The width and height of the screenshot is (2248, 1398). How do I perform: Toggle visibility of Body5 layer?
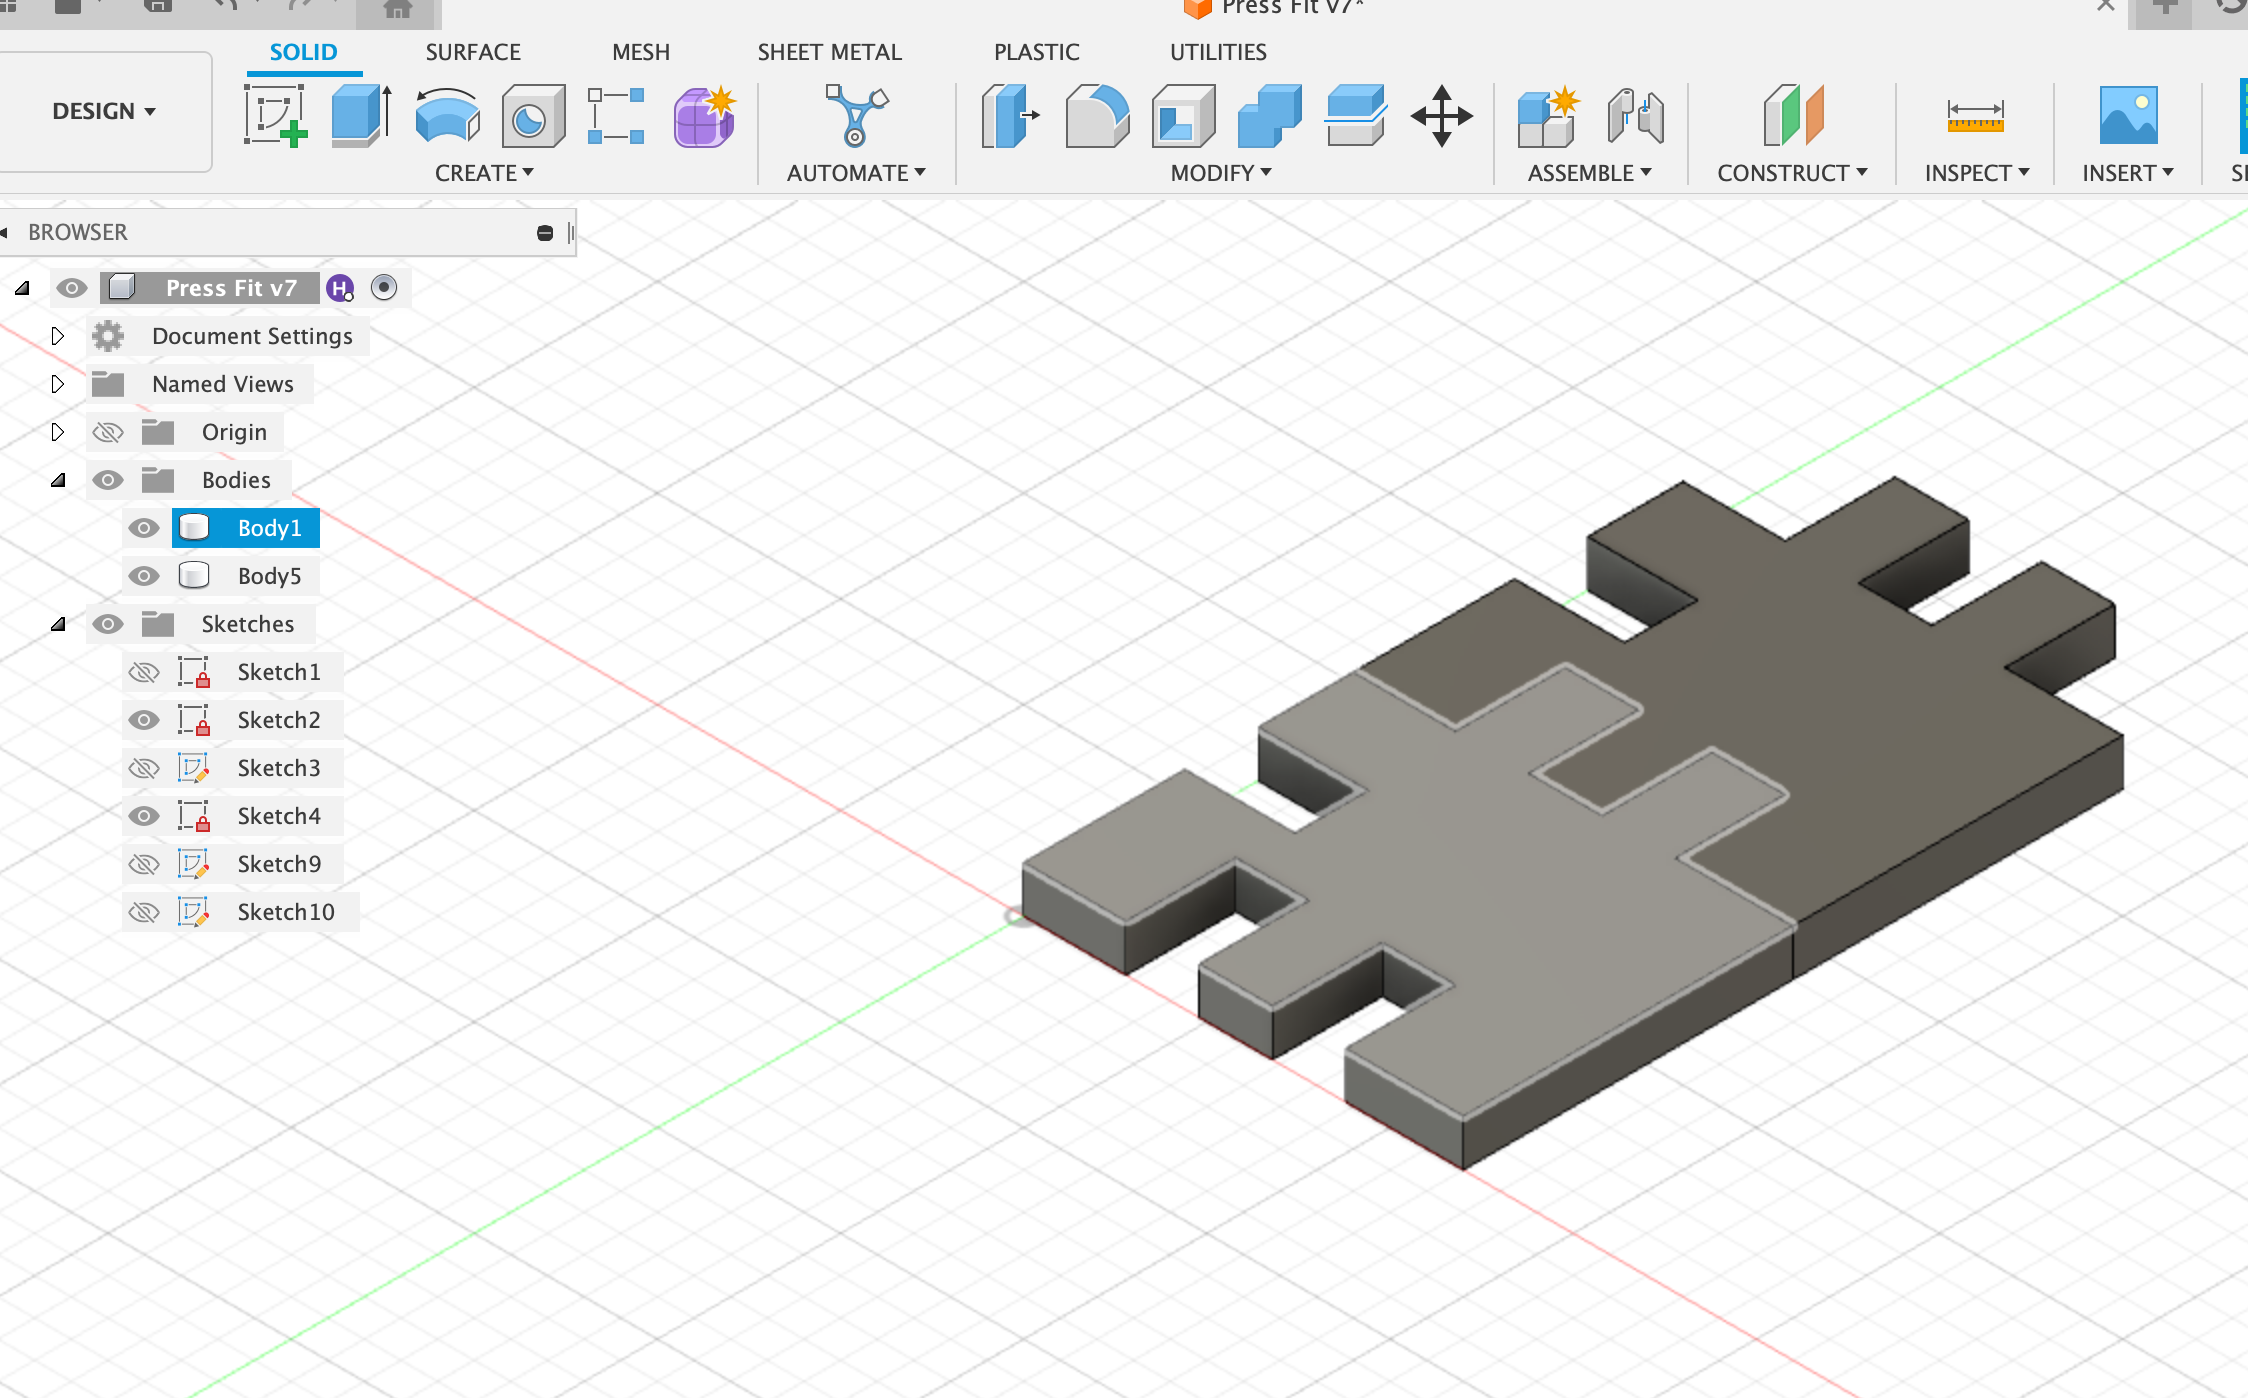click(x=145, y=575)
